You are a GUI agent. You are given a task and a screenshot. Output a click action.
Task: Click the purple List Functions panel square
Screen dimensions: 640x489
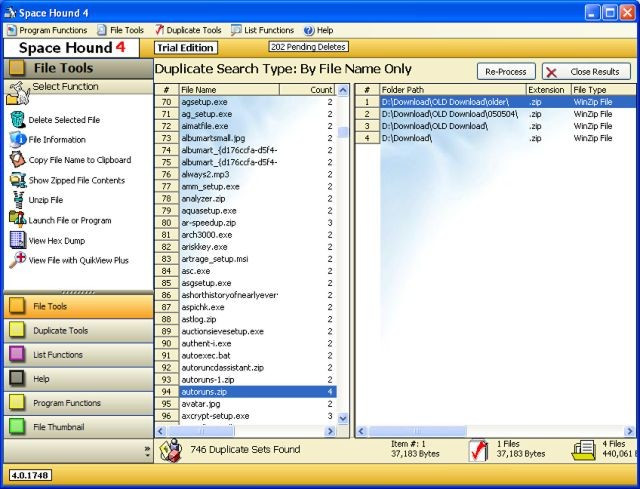point(17,354)
